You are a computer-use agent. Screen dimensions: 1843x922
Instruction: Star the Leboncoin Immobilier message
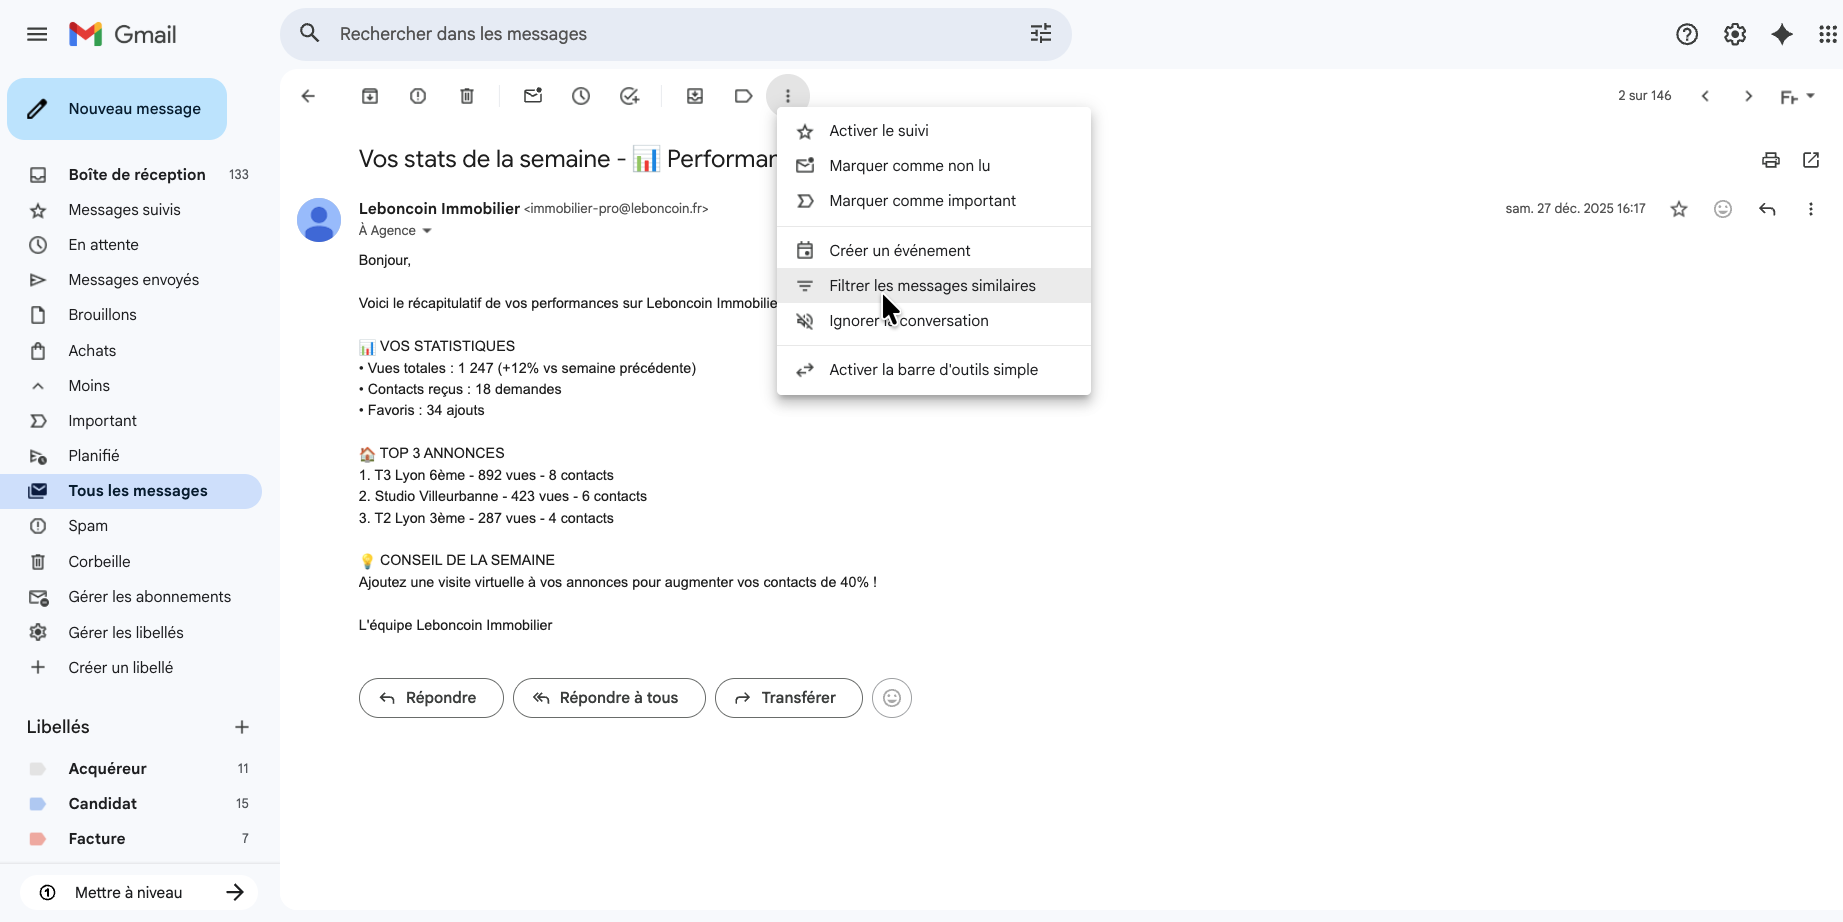point(1679,209)
